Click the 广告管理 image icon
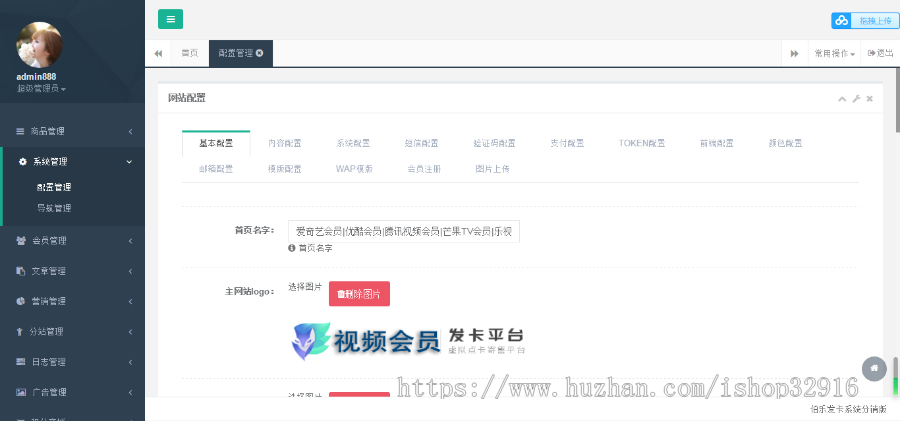This screenshot has width=900, height=421. [x=21, y=392]
